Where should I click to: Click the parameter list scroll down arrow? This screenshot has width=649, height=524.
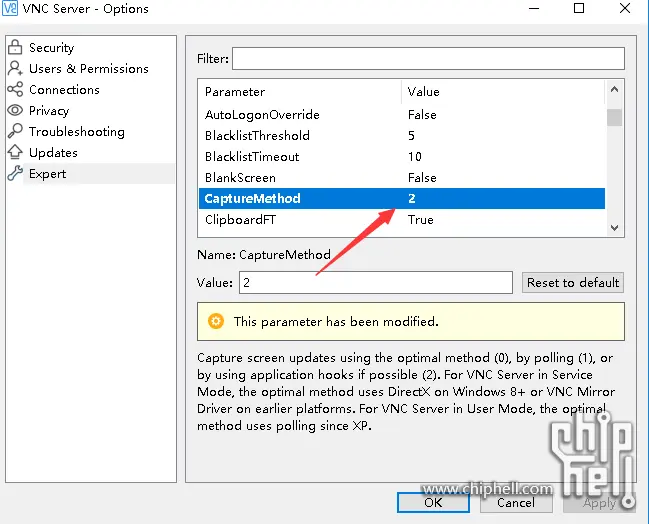[x=614, y=228]
